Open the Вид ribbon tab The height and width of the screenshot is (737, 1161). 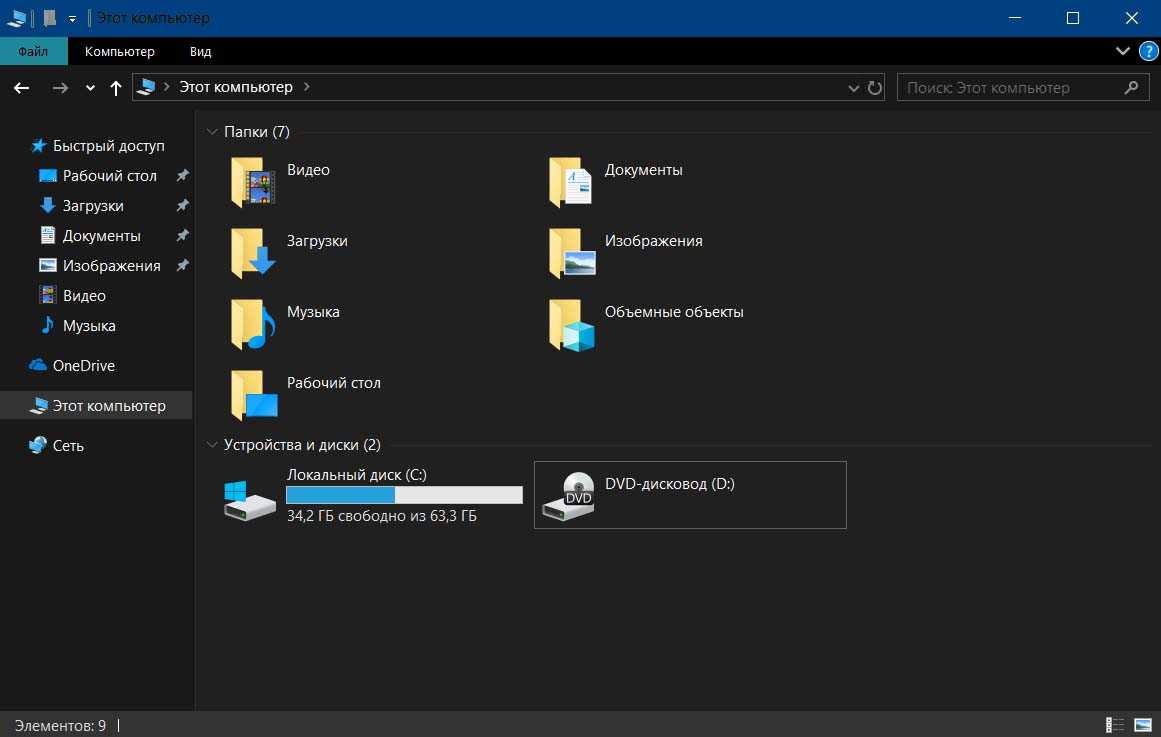[x=200, y=51]
